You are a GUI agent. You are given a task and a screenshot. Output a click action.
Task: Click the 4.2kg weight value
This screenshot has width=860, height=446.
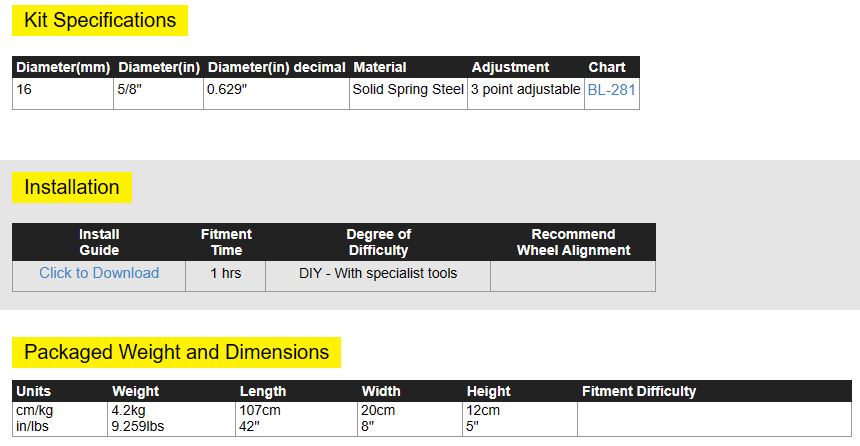point(129,410)
